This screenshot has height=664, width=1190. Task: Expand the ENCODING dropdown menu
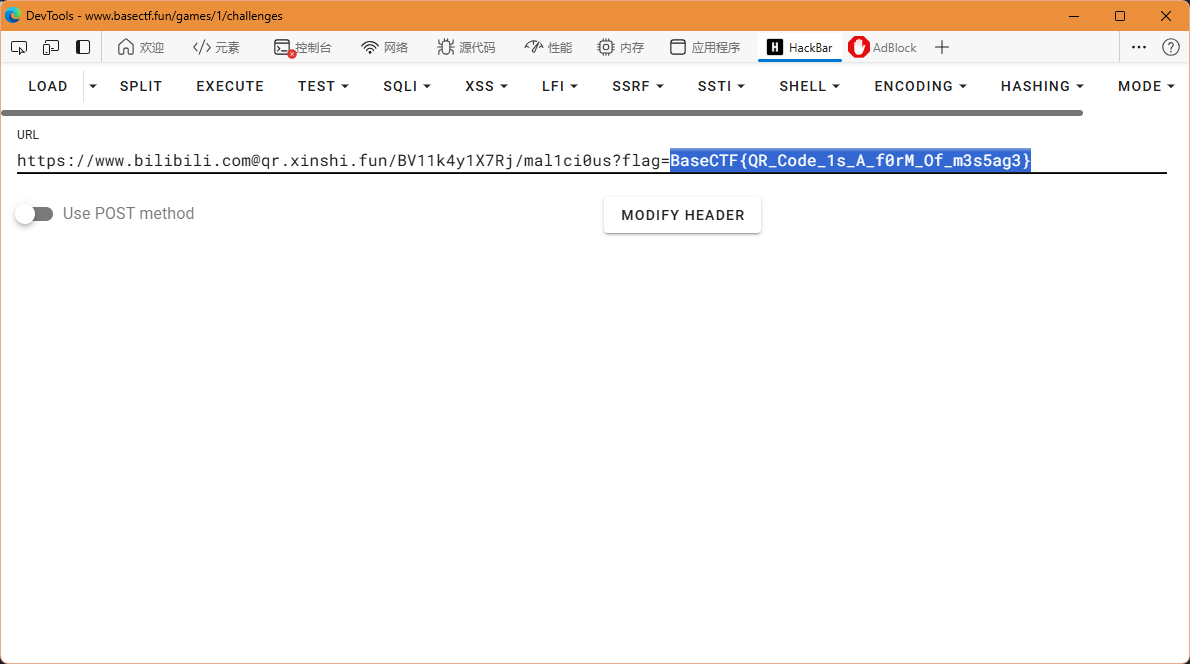click(920, 86)
